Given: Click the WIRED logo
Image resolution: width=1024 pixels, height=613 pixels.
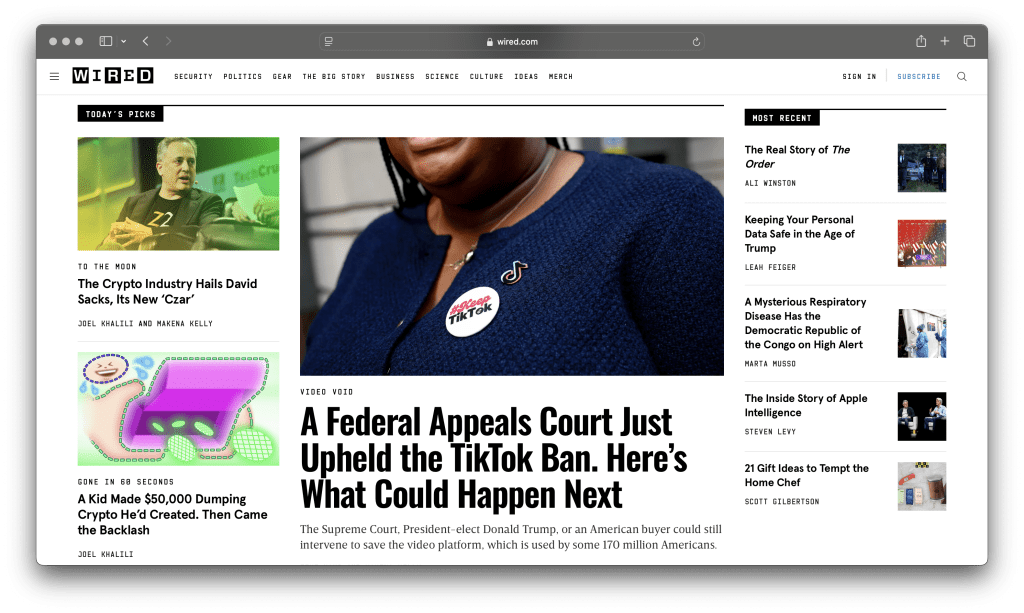Looking at the screenshot, I should [113, 76].
